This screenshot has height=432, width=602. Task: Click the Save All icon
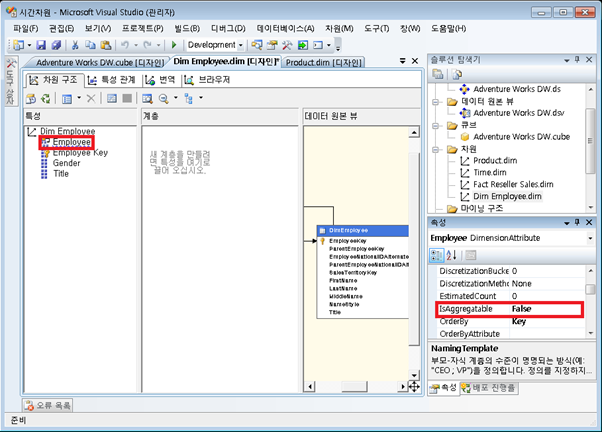[56, 45]
